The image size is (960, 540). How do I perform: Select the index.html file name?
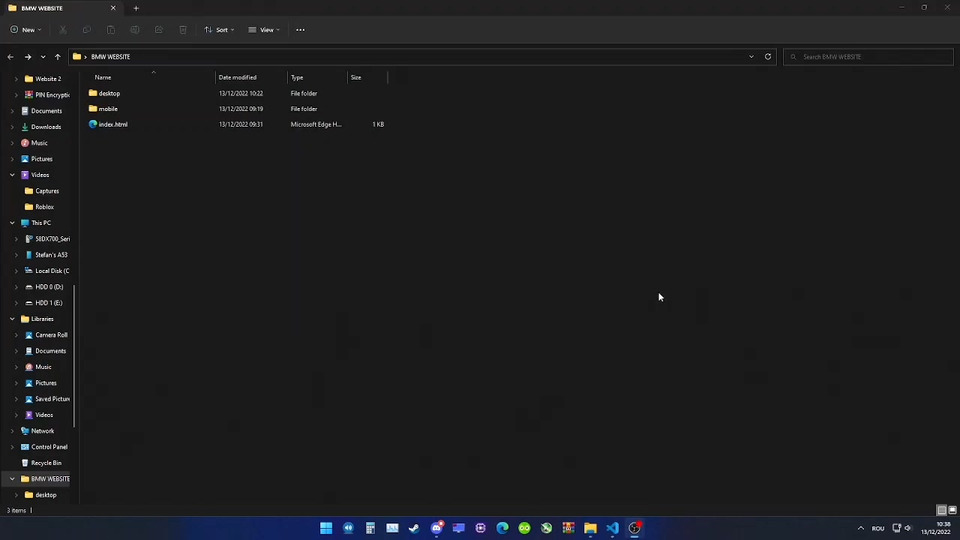pyautogui.click(x=113, y=124)
